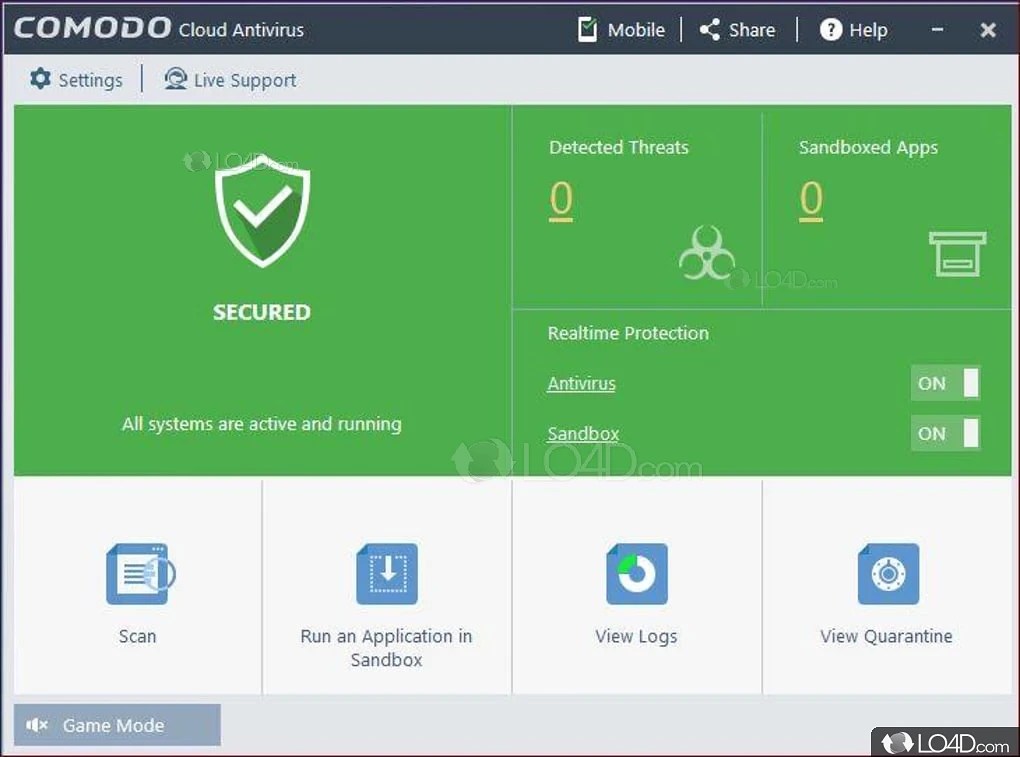
Task: Open the Sandbox link
Action: tap(583, 434)
